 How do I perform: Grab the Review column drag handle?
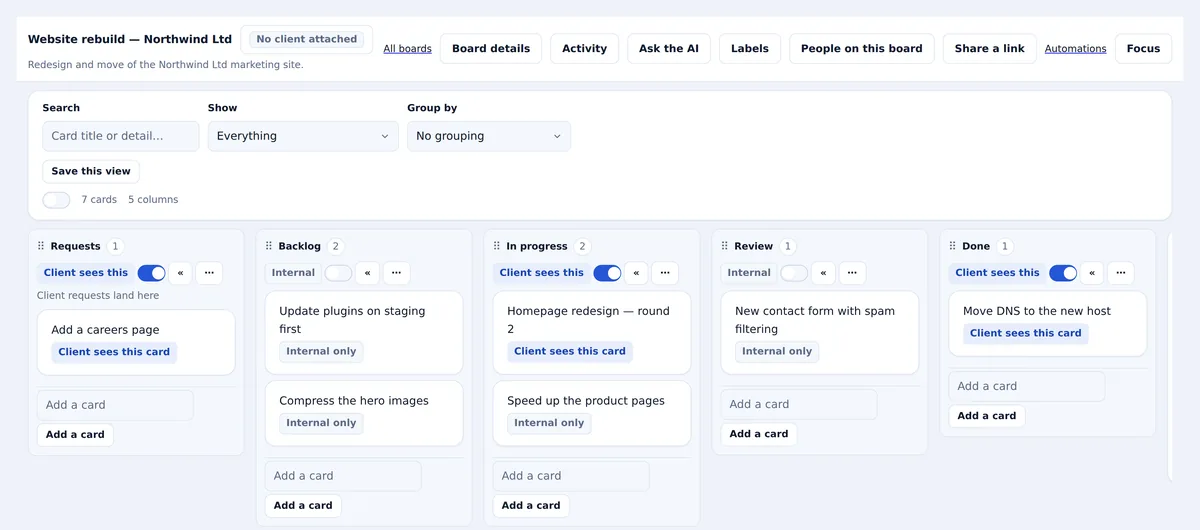725,246
